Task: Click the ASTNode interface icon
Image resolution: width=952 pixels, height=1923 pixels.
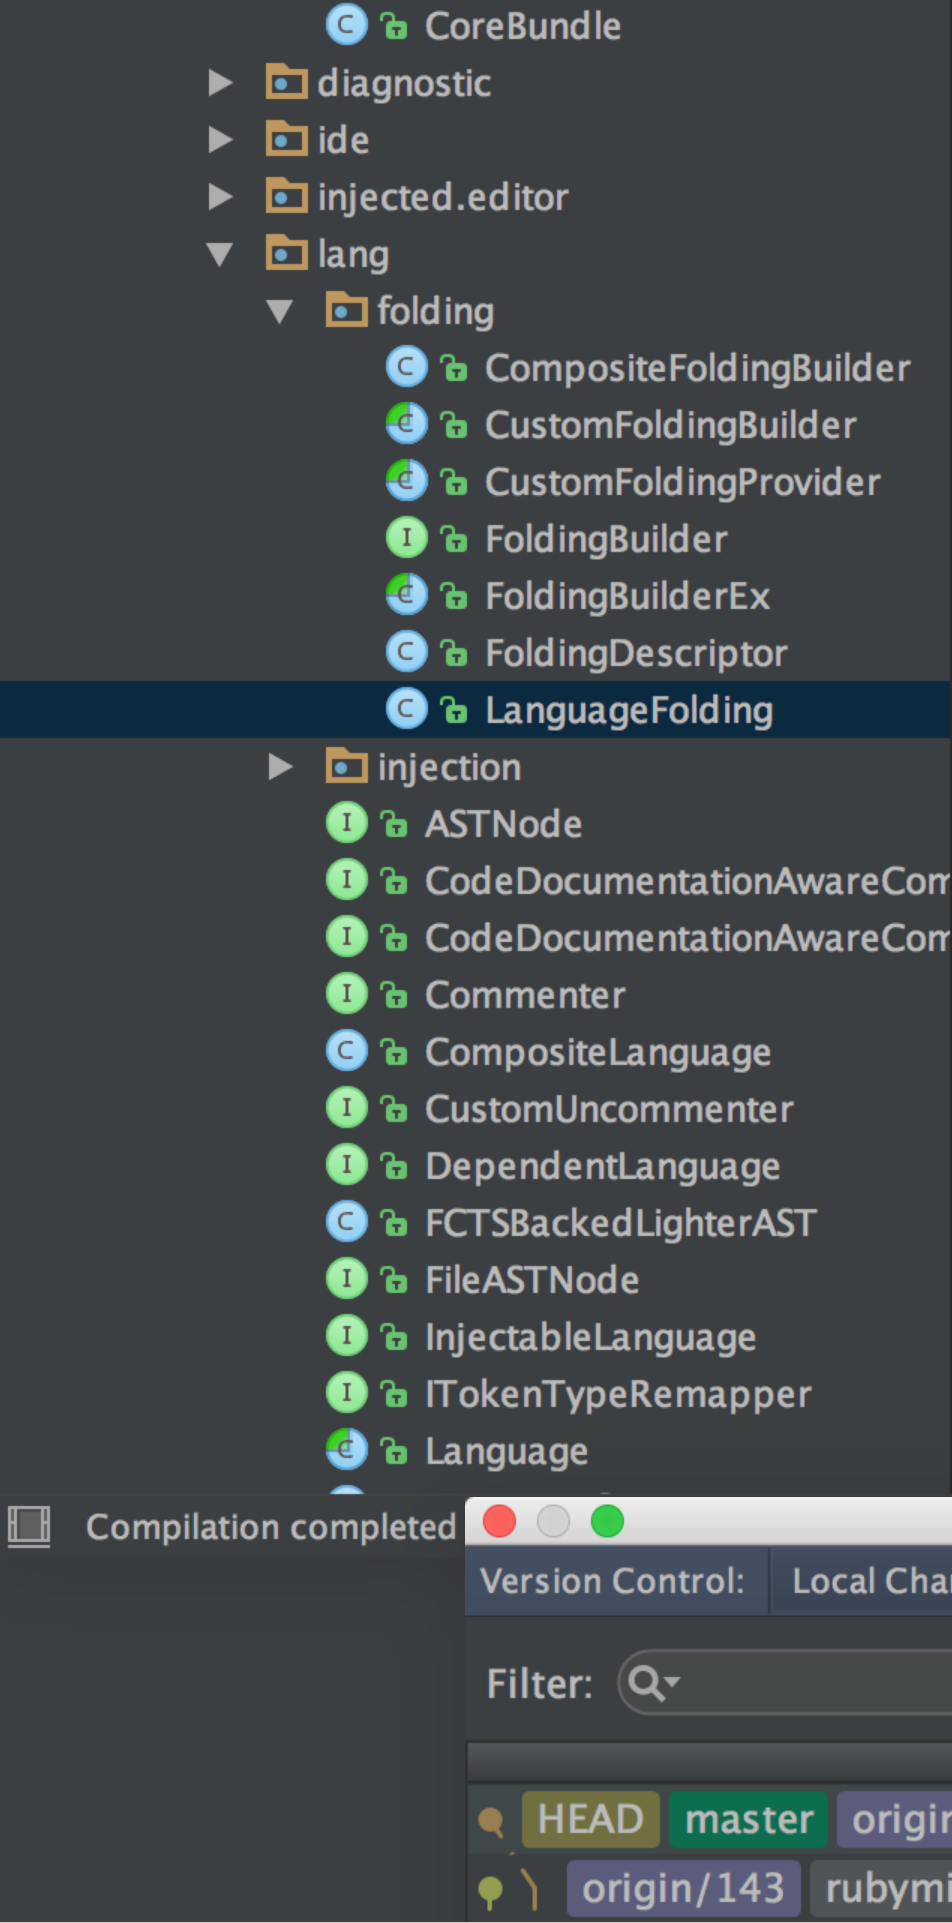Action: tap(346, 823)
